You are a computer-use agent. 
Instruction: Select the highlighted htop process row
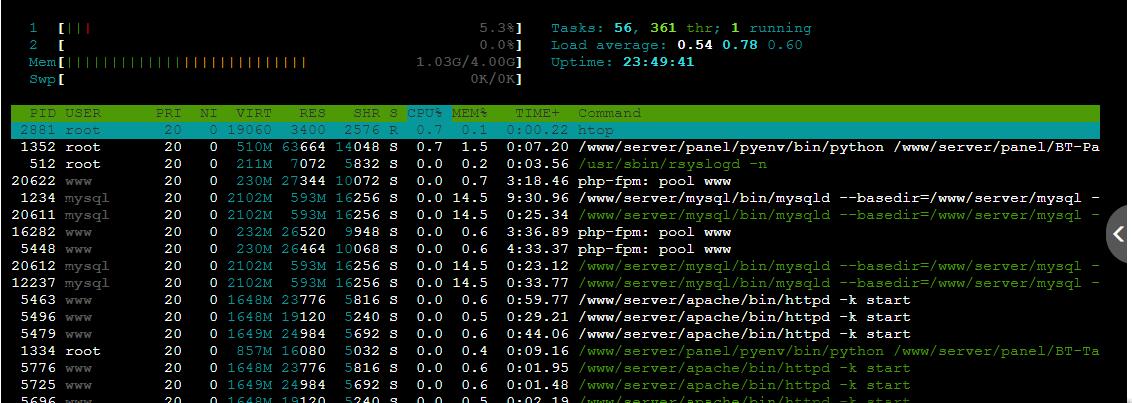[555, 131]
